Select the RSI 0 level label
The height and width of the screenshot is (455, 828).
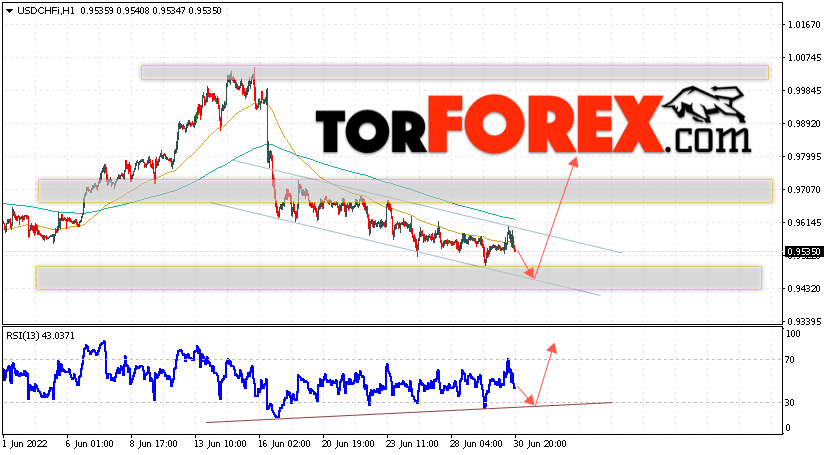788,428
